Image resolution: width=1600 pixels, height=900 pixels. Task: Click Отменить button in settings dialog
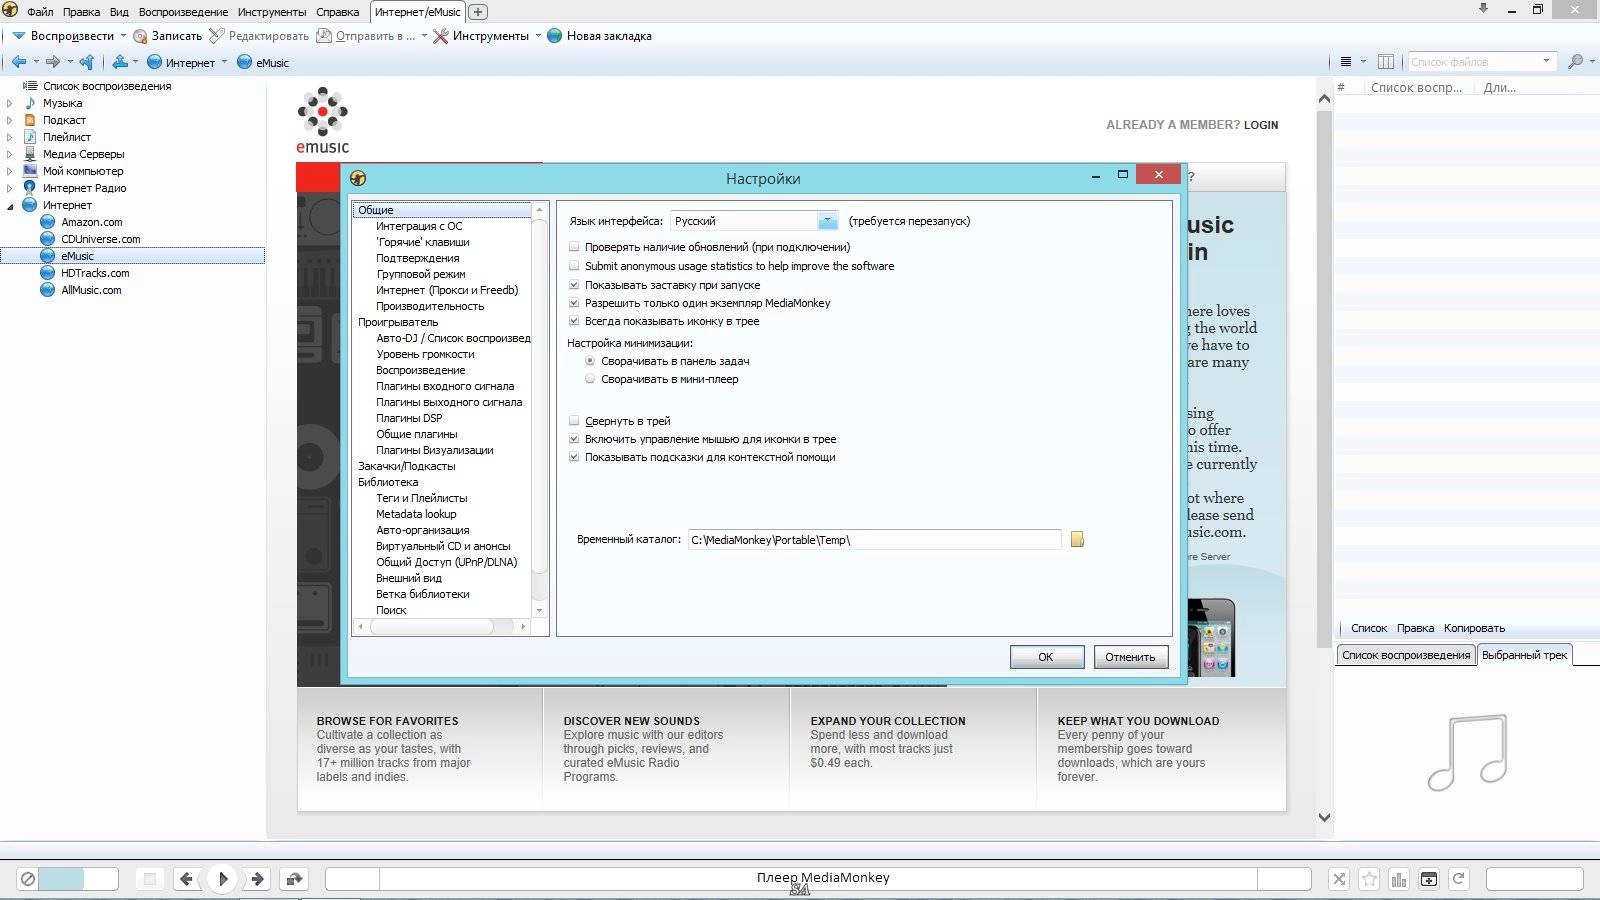[1130, 657]
